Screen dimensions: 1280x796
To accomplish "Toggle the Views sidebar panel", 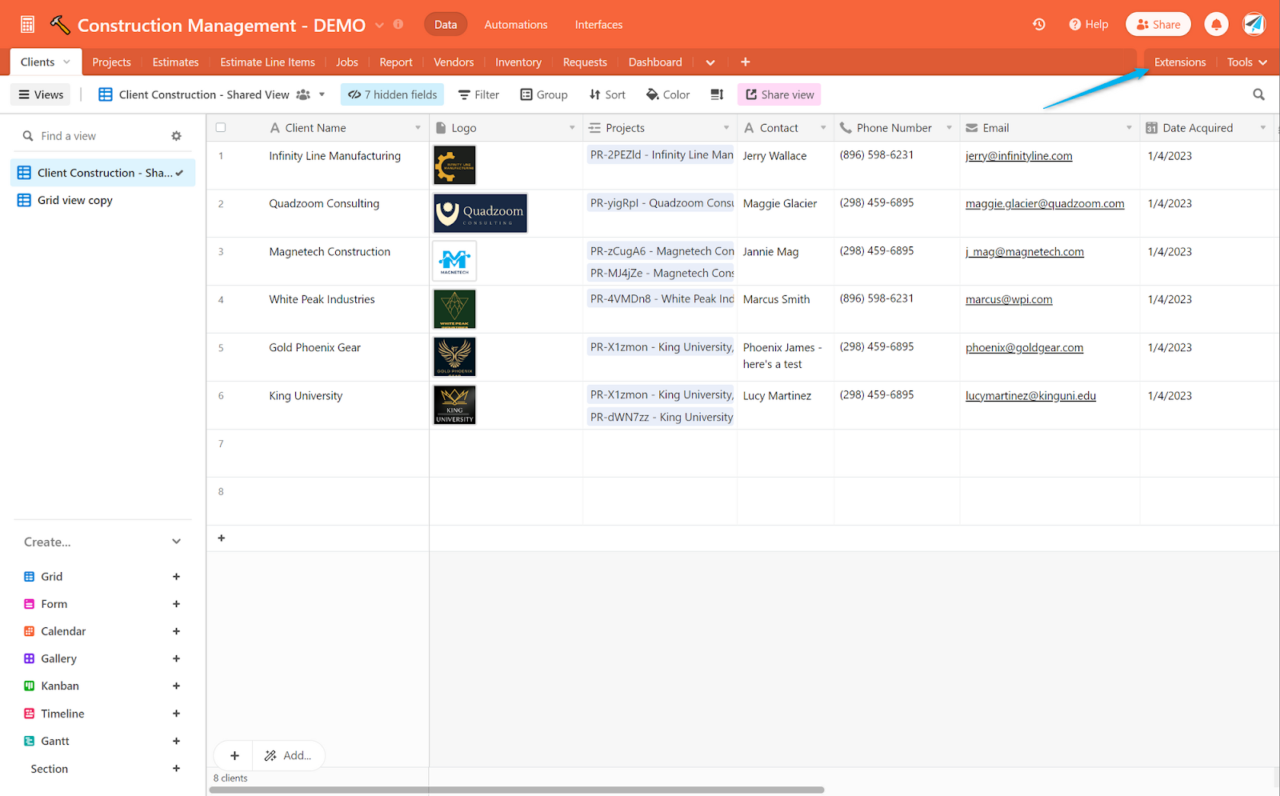I will pos(40,94).
